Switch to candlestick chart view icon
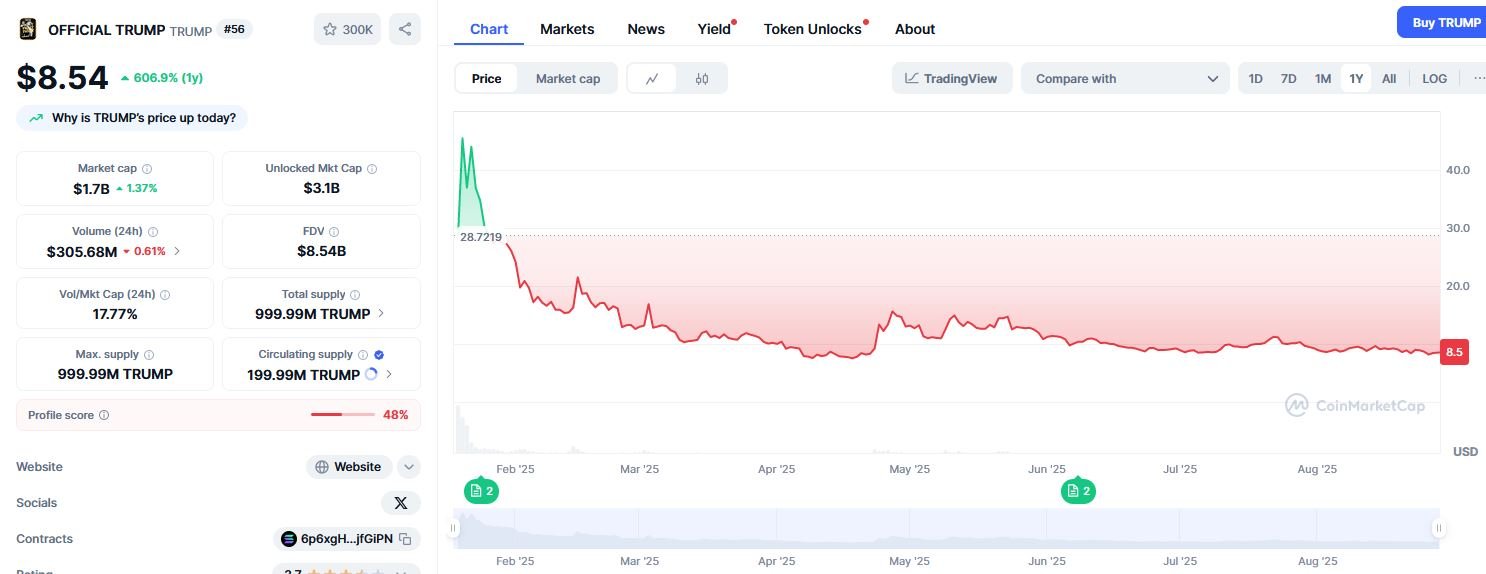Image resolution: width=1486 pixels, height=574 pixels. [x=702, y=78]
